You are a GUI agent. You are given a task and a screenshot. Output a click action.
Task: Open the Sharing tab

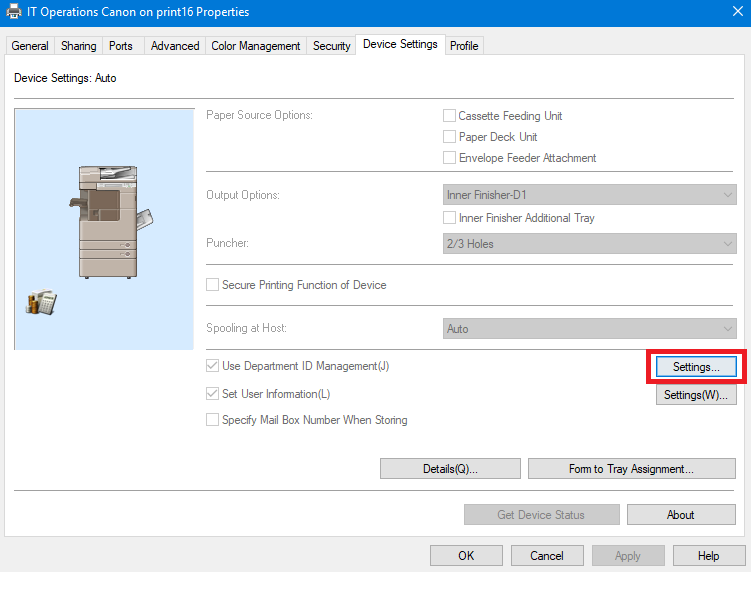point(79,46)
